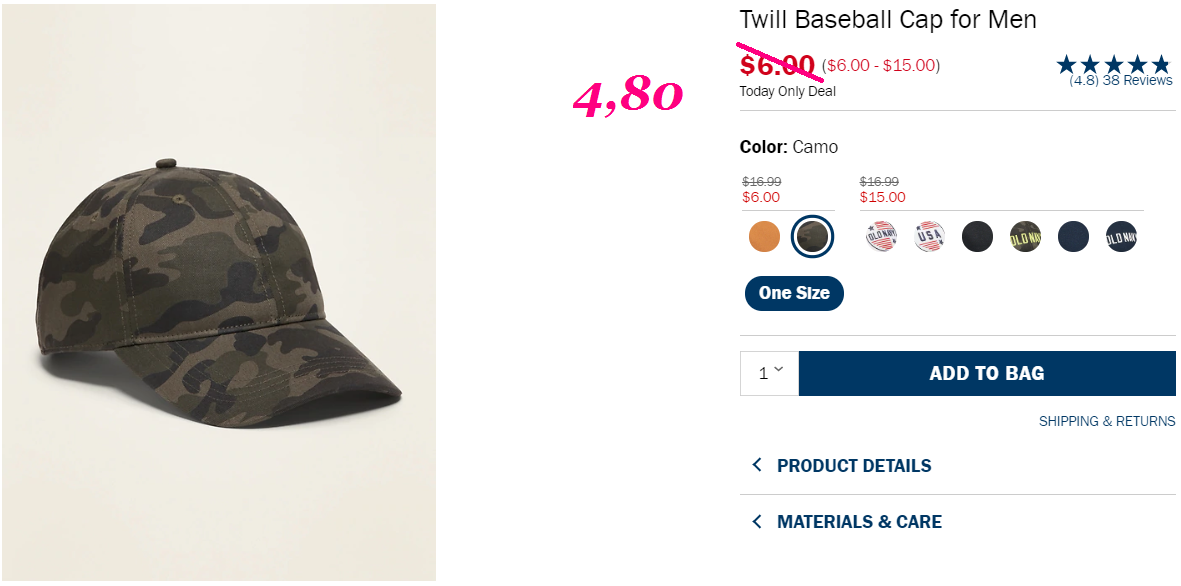Screen dimensions: 1181x586
Task: Open the 38 Reviews link
Action: 1137,80
